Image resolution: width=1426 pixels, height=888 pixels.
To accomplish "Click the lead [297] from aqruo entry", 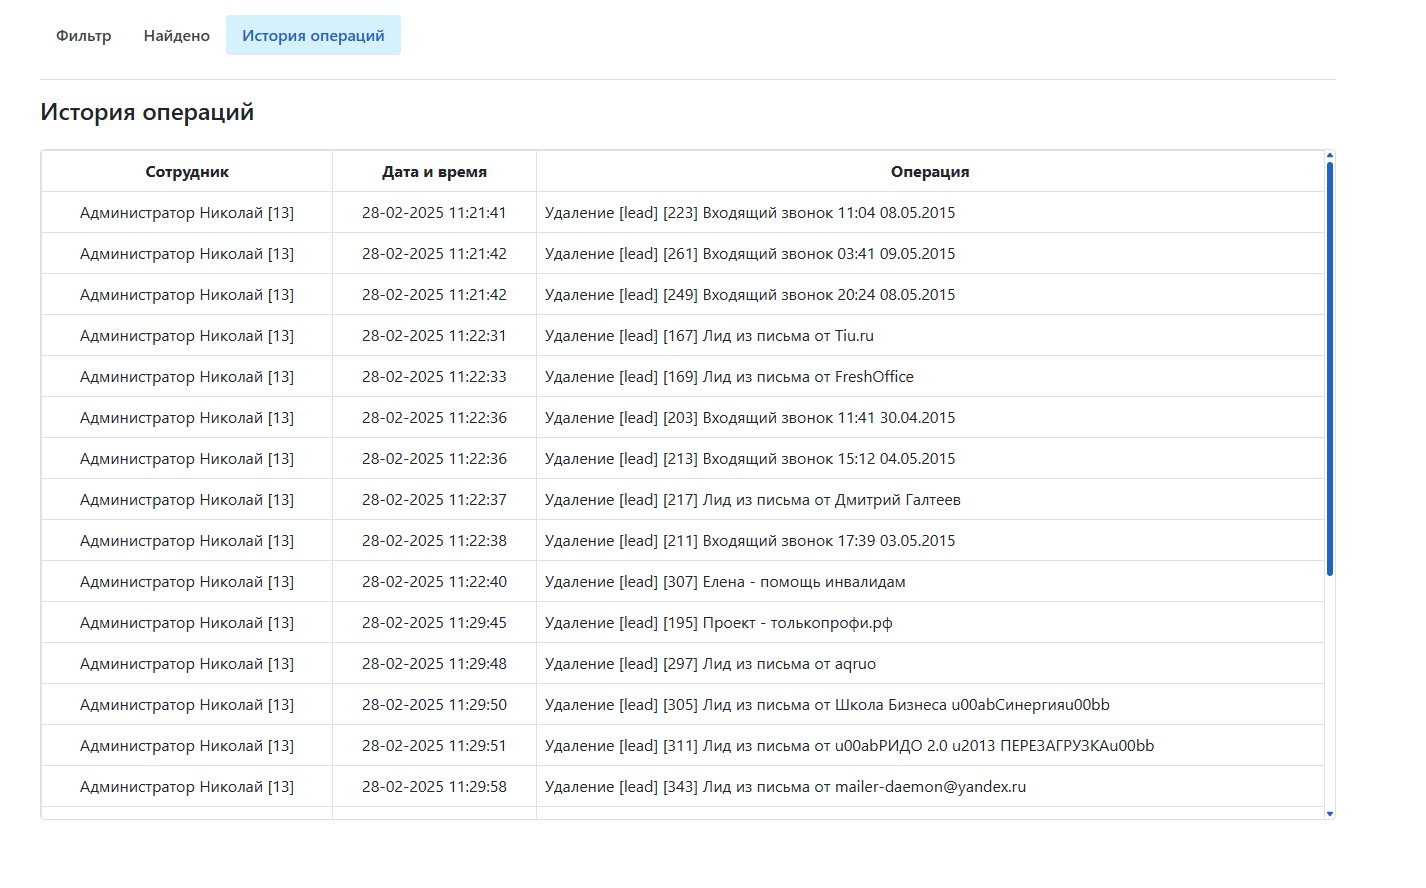I will [x=710, y=664].
